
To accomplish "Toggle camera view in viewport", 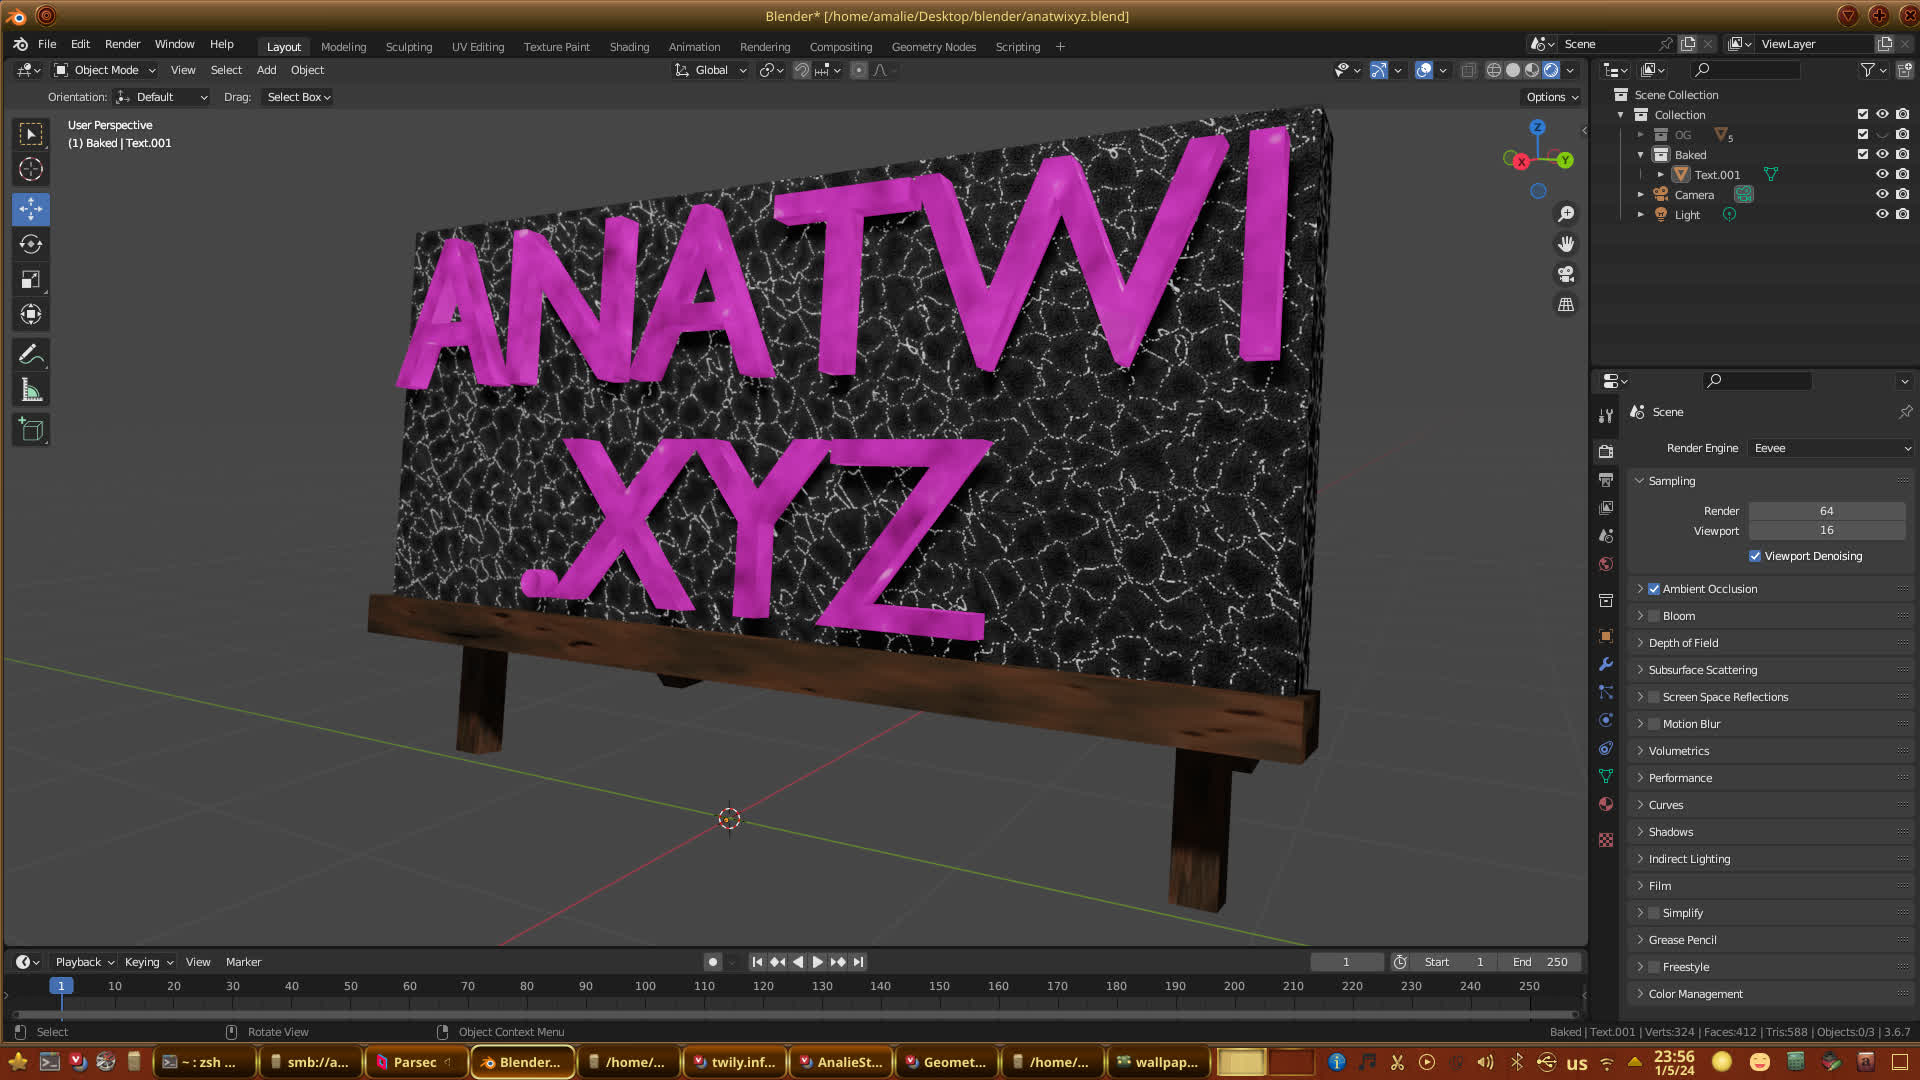I will click(1566, 274).
